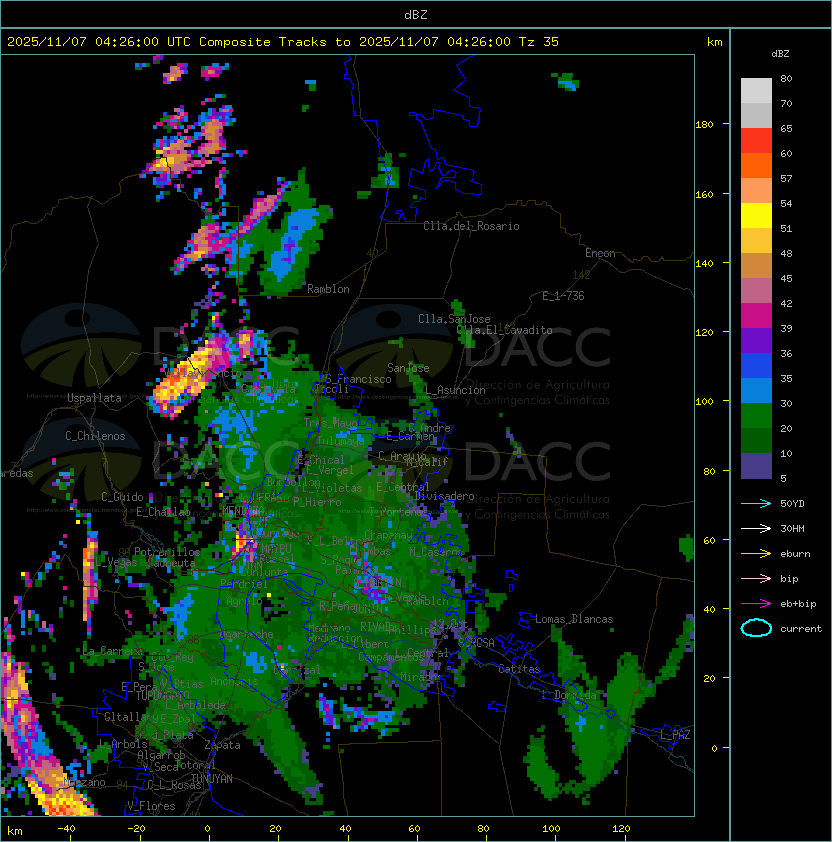Click the 'Clla.del_Rosario' place label

click(x=471, y=226)
